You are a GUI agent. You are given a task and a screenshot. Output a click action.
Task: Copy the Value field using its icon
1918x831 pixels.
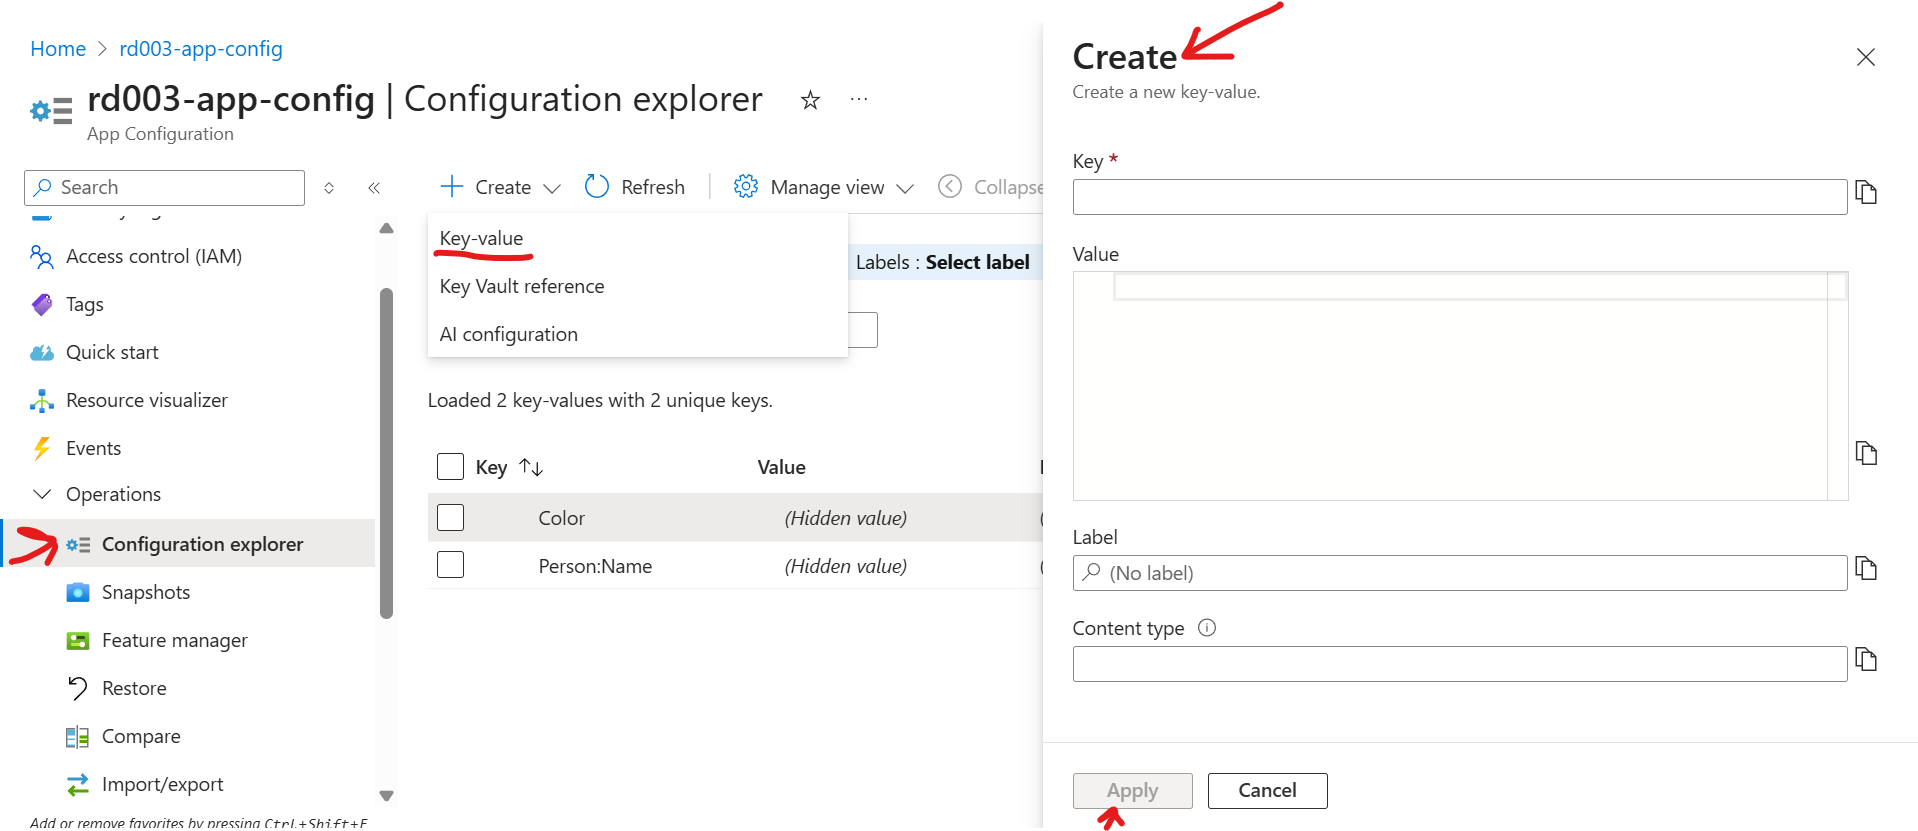1866,453
